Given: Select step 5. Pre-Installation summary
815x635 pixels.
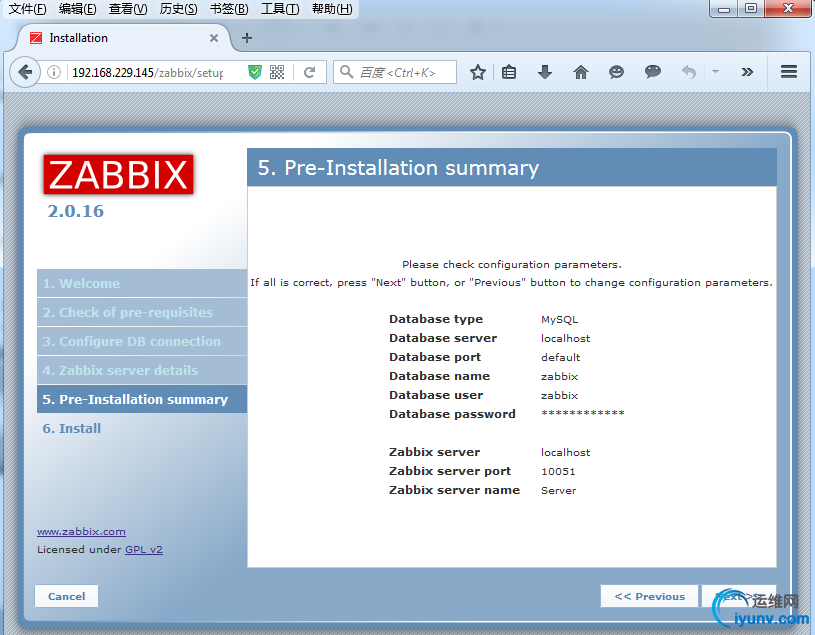Looking at the screenshot, I should (142, 399).
